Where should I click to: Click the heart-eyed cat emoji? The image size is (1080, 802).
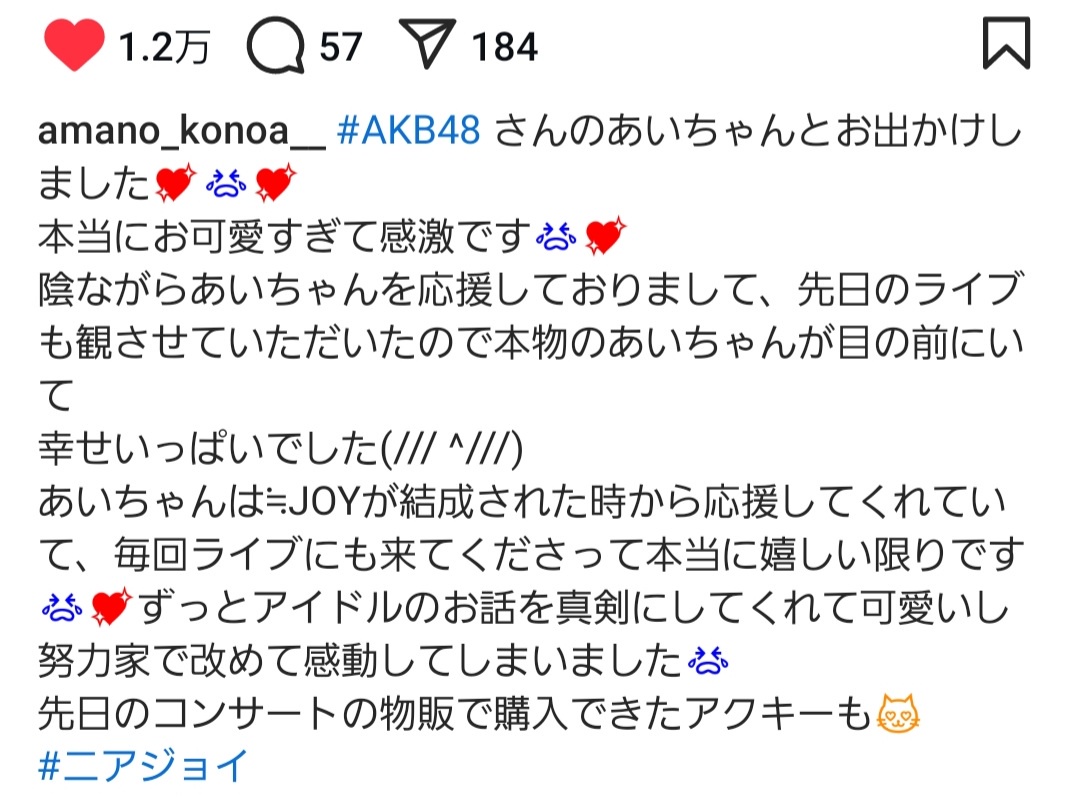(x=897, y=713)
